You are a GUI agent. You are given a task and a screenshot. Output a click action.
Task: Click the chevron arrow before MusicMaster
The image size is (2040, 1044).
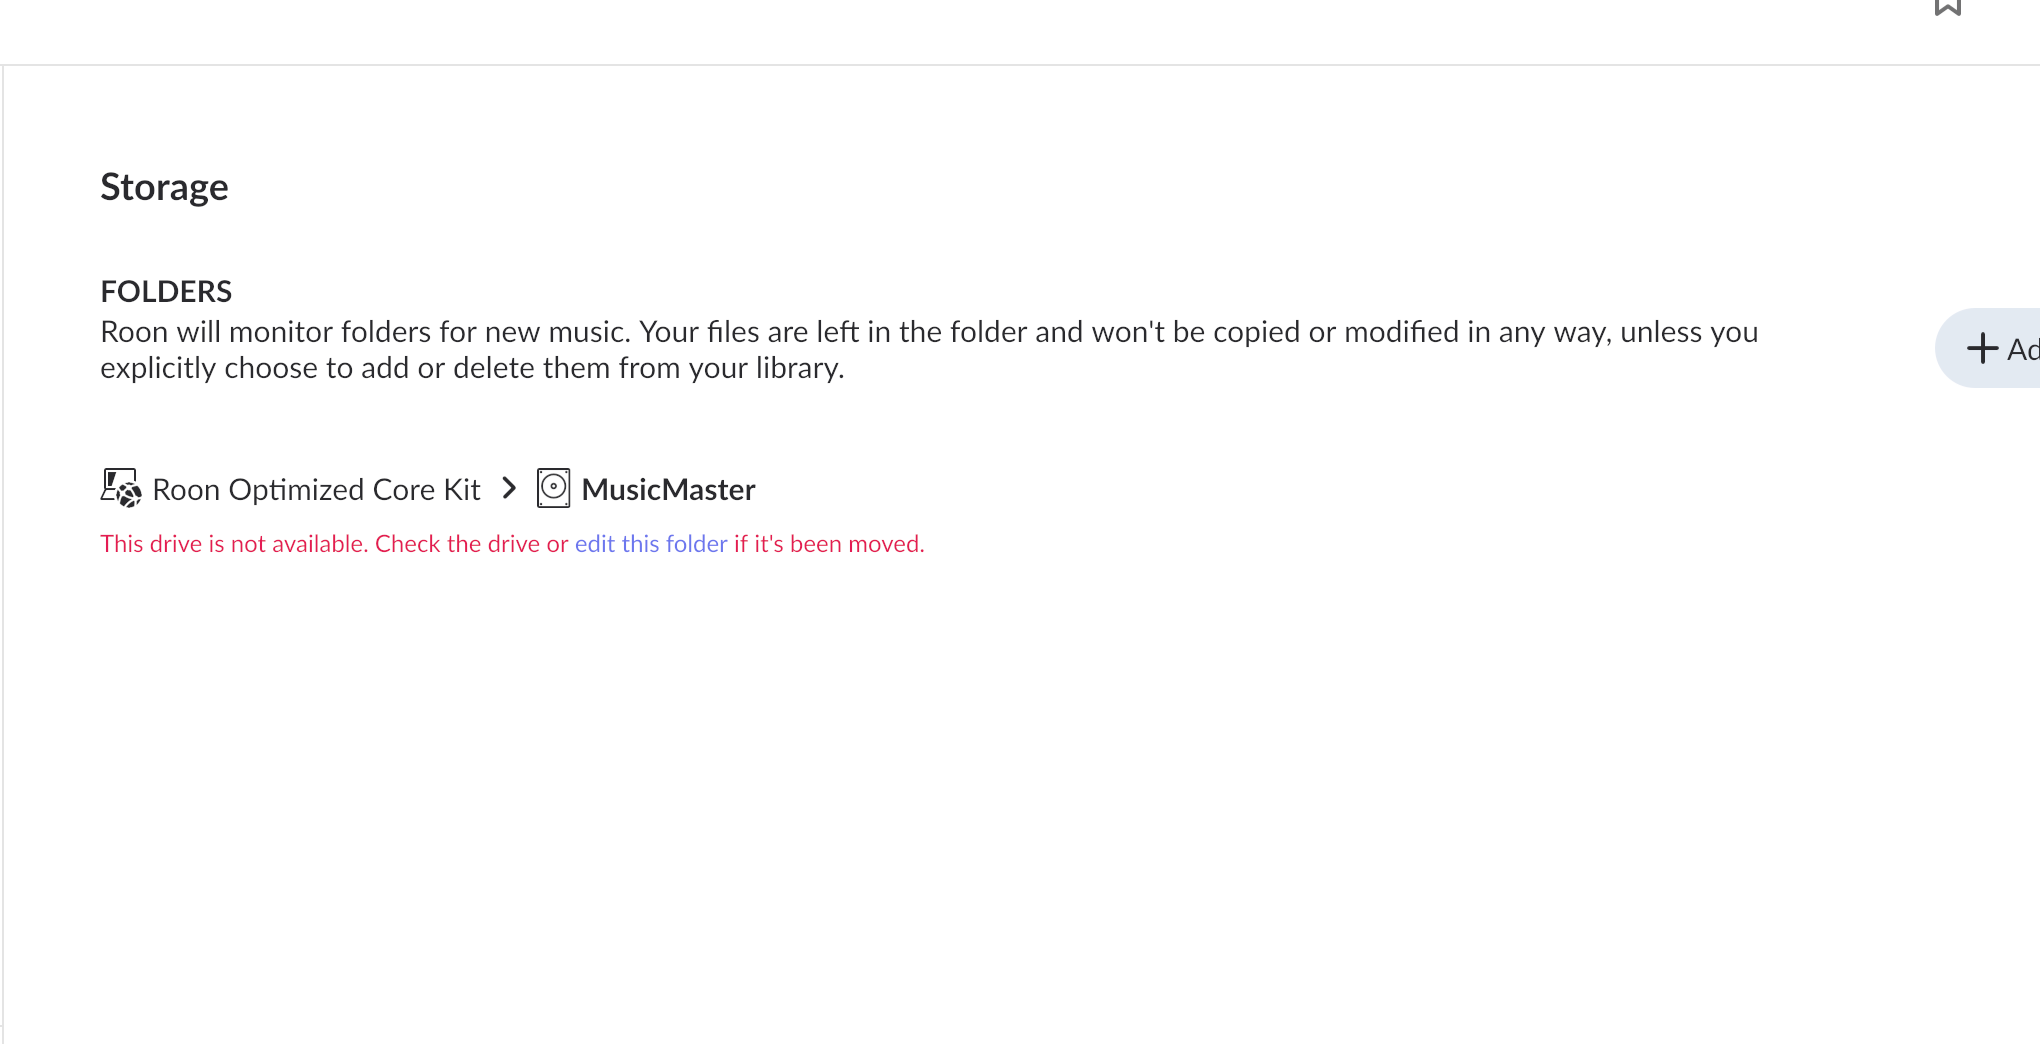(x=509, y=488)
